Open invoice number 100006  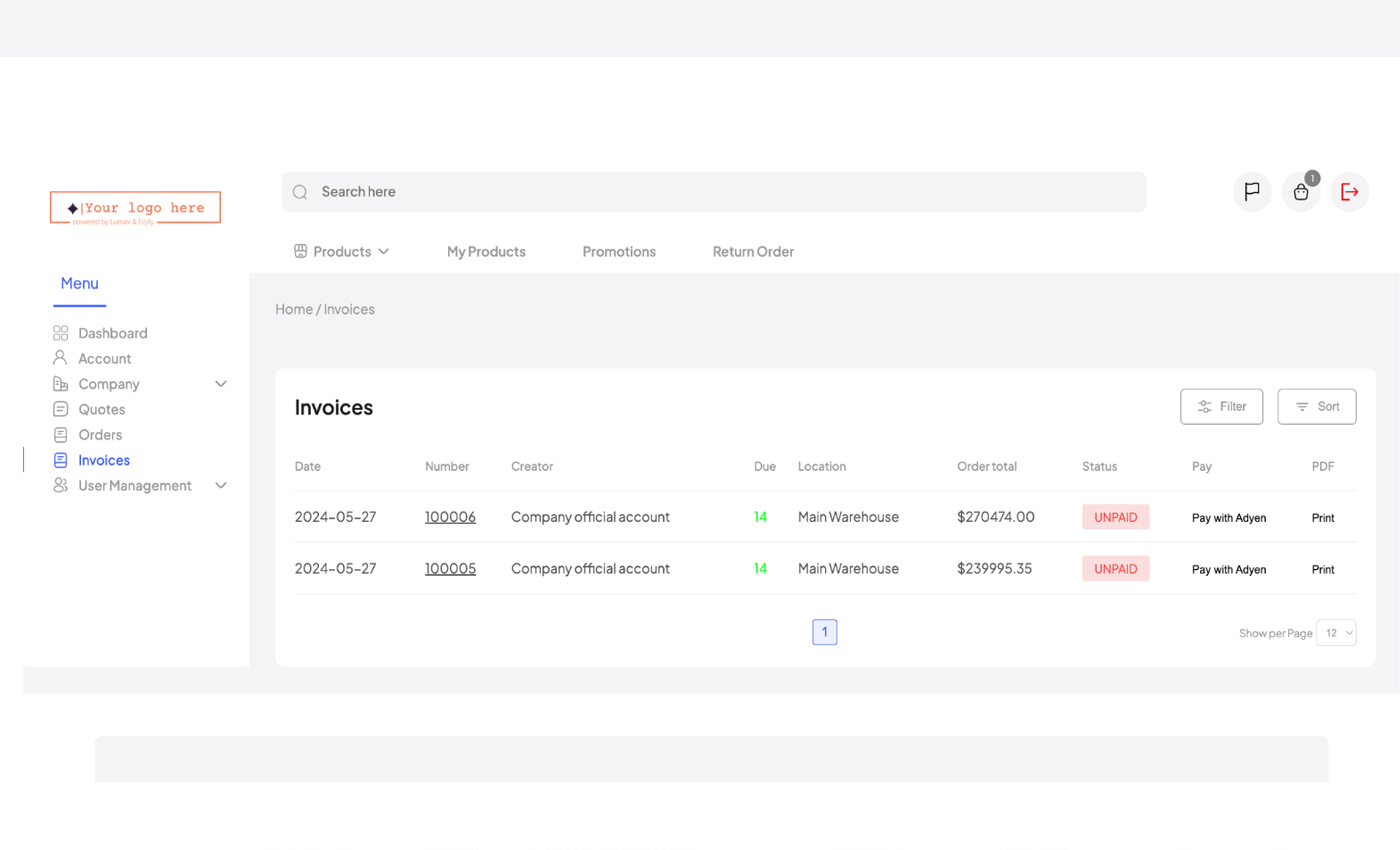[450, 517]
